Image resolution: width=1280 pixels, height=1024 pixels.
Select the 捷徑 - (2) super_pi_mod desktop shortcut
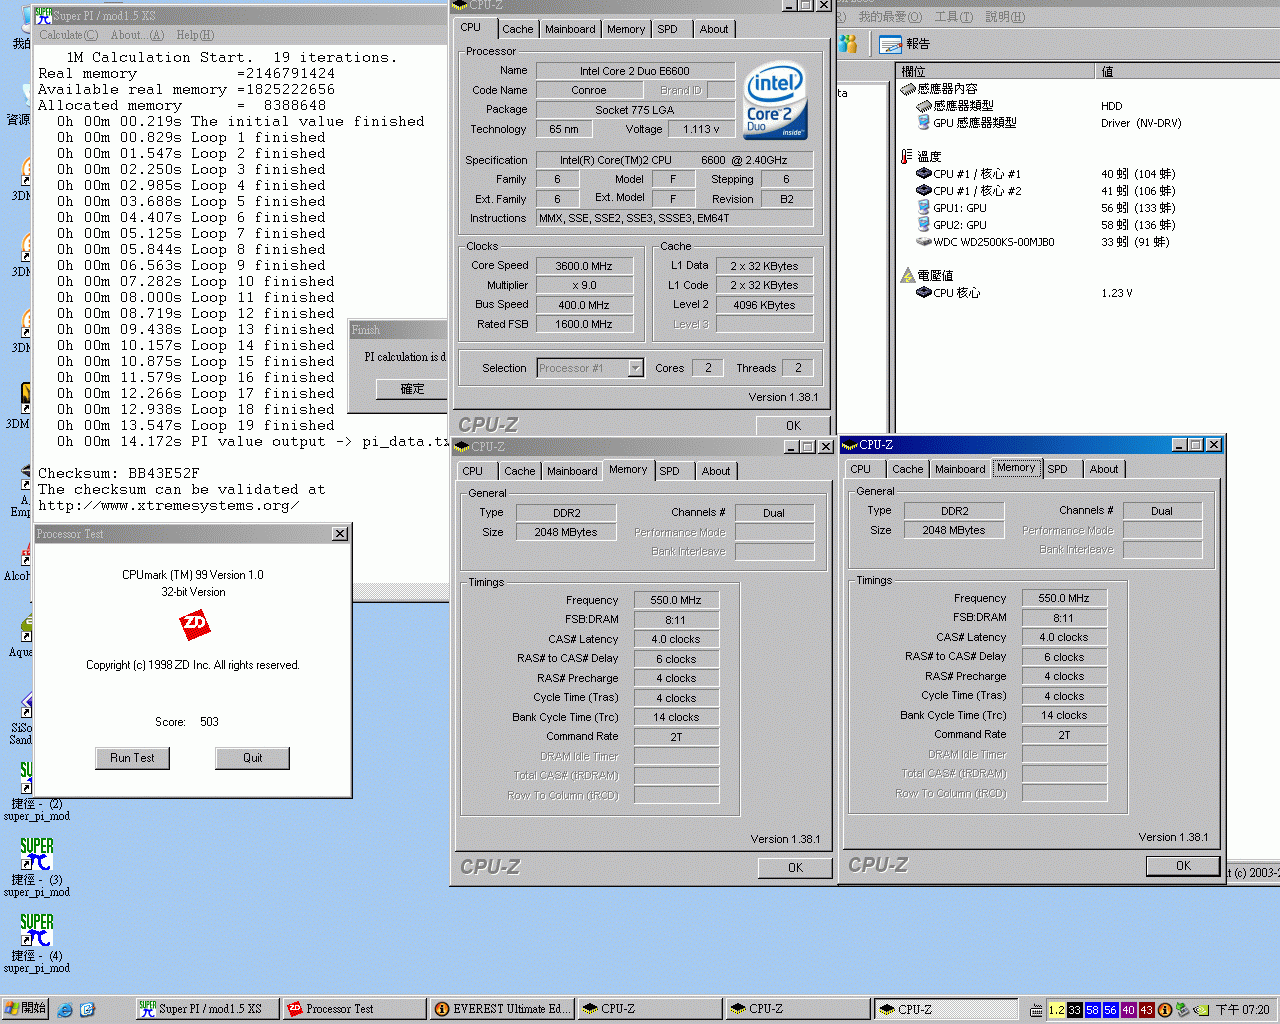tap(37, 792)
